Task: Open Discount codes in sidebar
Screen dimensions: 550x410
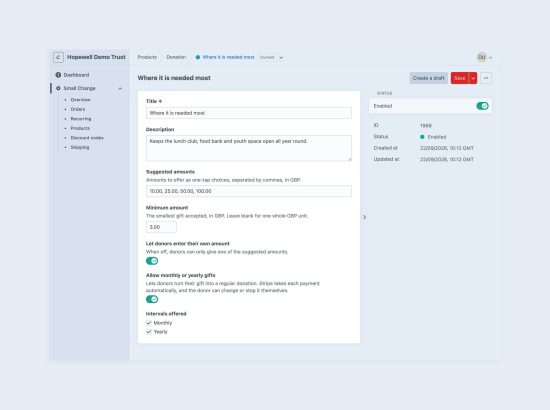Action: [x=87, y=138]
